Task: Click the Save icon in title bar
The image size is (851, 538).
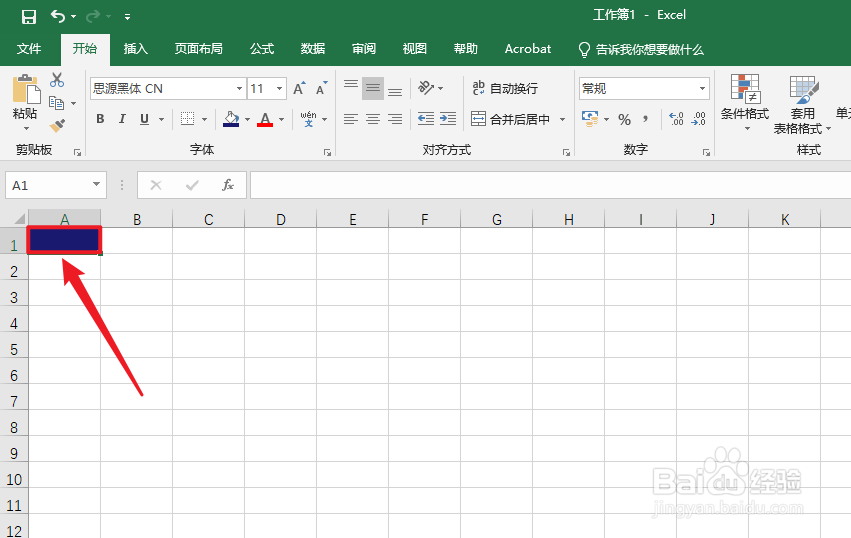Action: (x=29, y=16)
